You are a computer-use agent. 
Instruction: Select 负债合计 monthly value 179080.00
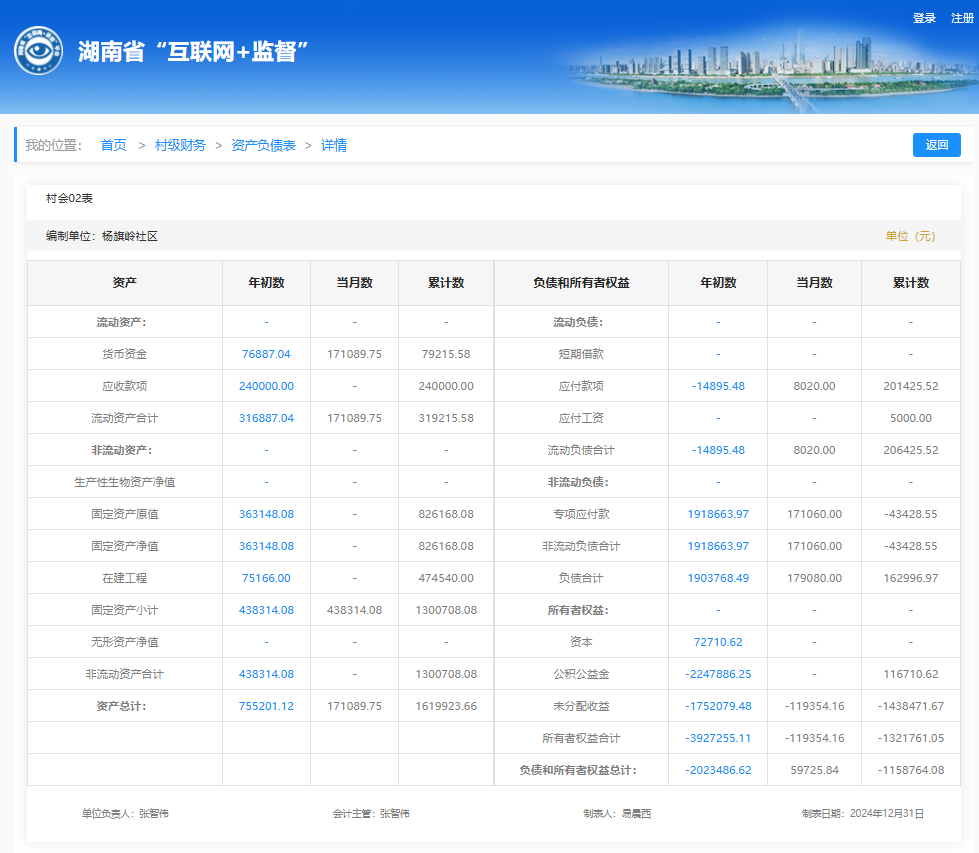(814, 578)
